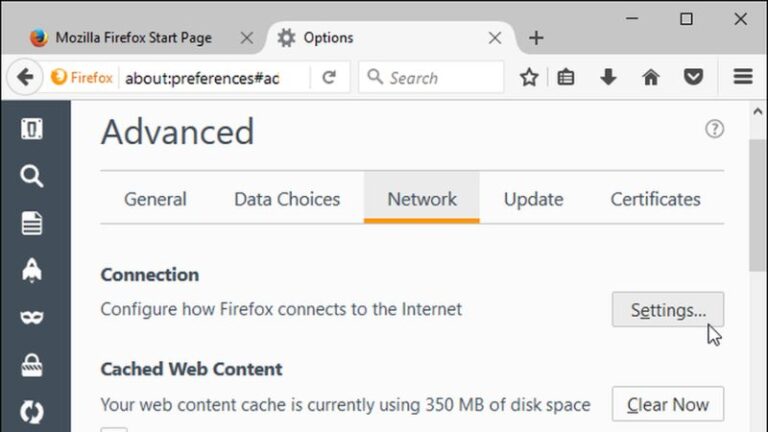Viewport: 768px width, 432px height.
Task: Click the Clear Now button
Action: click(x=668, y=405)
